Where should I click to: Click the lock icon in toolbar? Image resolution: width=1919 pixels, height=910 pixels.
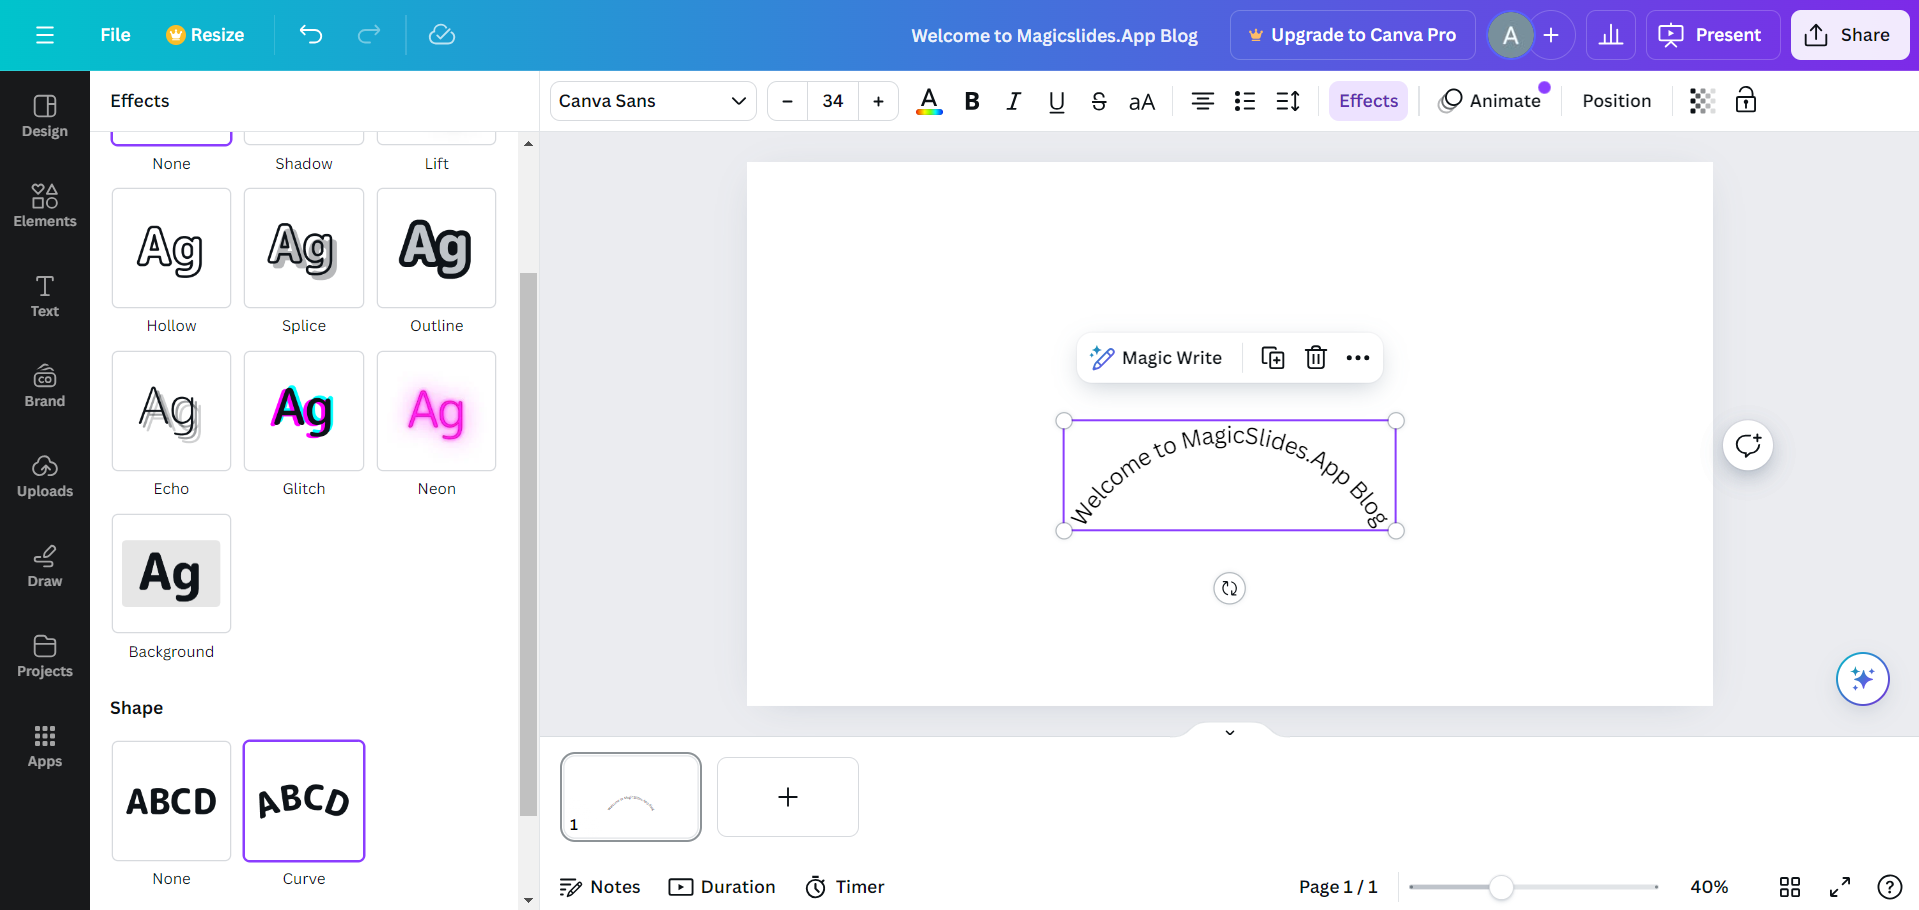(1745, 101)
